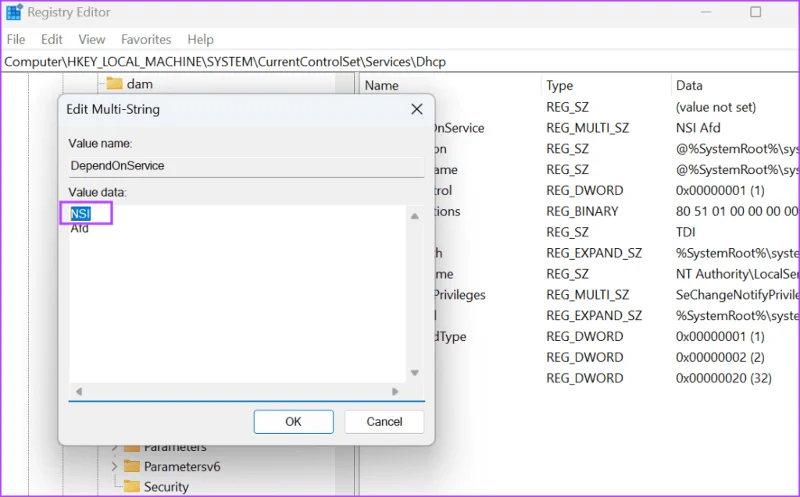The width and height of the screenshot is (800, 497).
Task: Select the REG_BINARY type cell
Action: click(x=582, y=211)
